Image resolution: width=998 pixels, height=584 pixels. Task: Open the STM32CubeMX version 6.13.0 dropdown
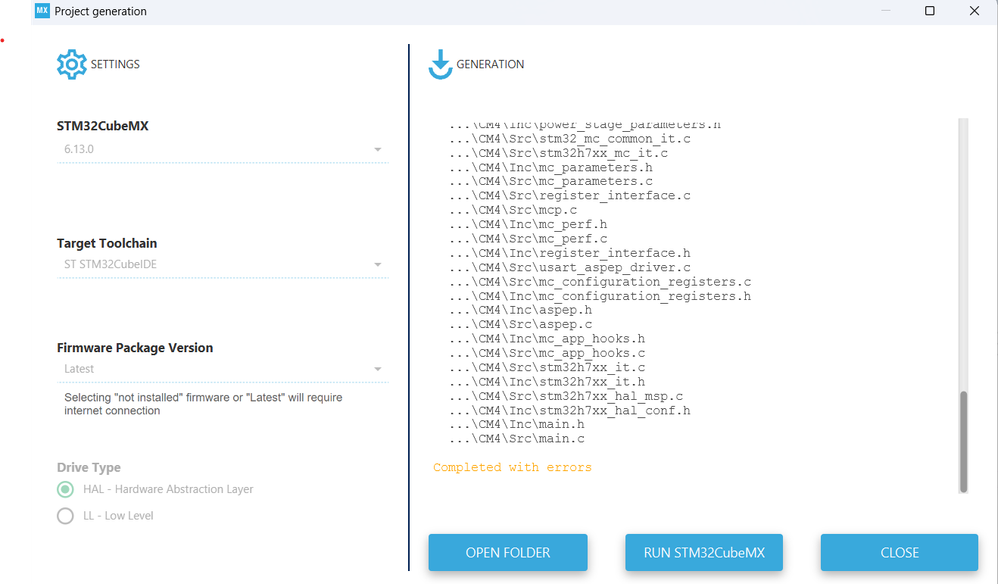(222, 149)
